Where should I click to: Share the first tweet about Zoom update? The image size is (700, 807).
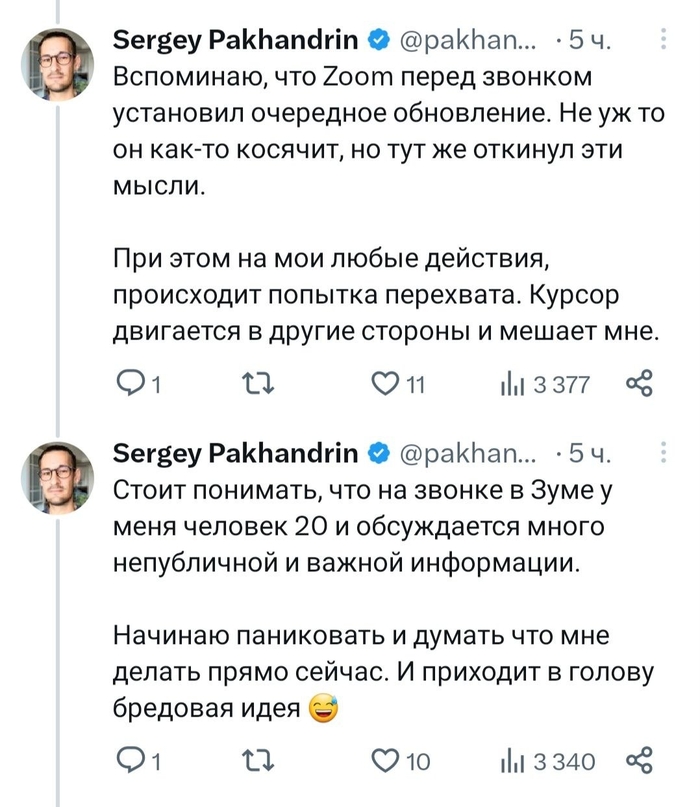click(638, 384)
